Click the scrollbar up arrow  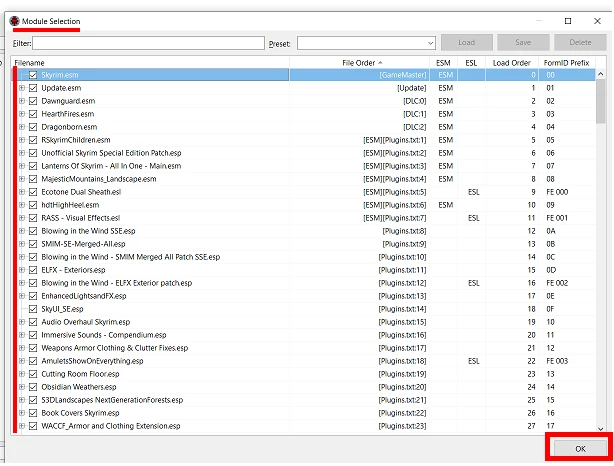(601, 74)
